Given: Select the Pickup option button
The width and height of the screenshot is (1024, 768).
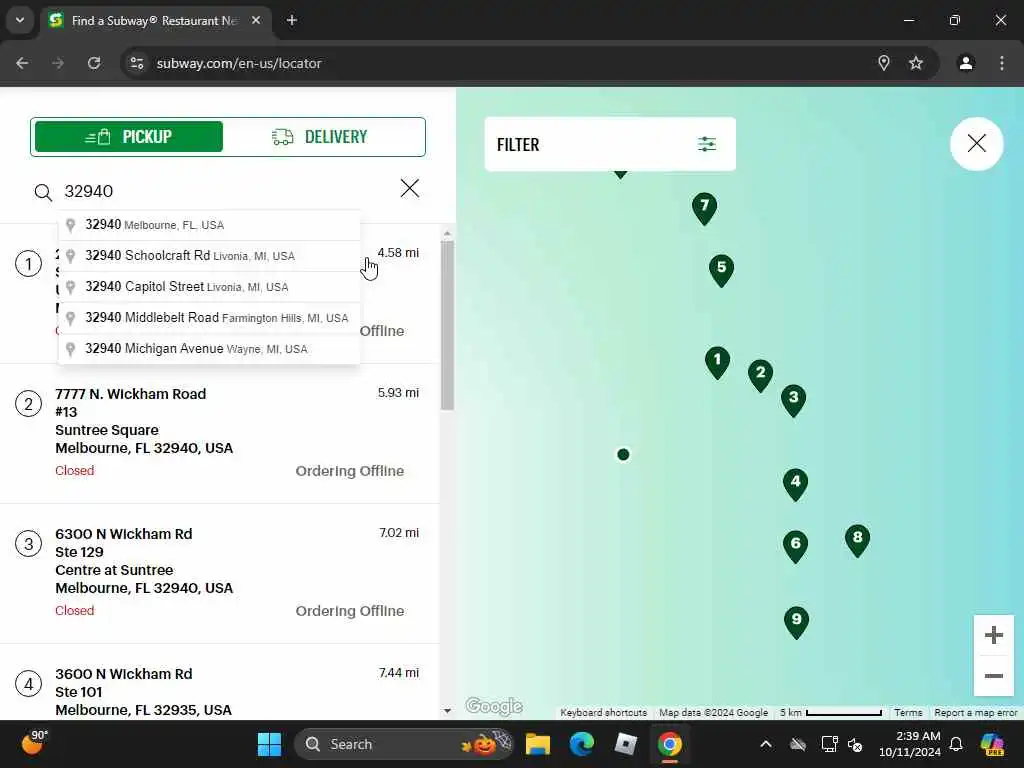Looking at the screenshot, I should coord(129,136).
